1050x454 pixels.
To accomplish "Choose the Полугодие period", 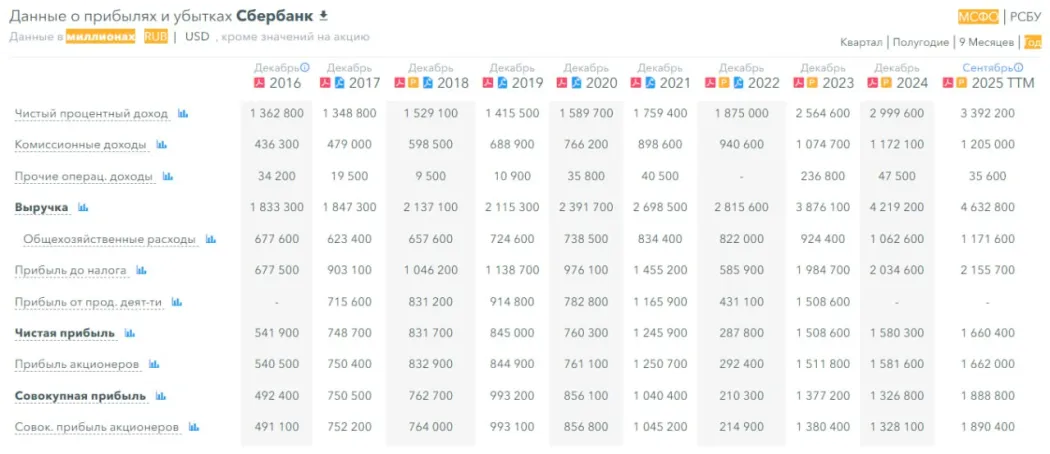I will (x=921, y=42).
